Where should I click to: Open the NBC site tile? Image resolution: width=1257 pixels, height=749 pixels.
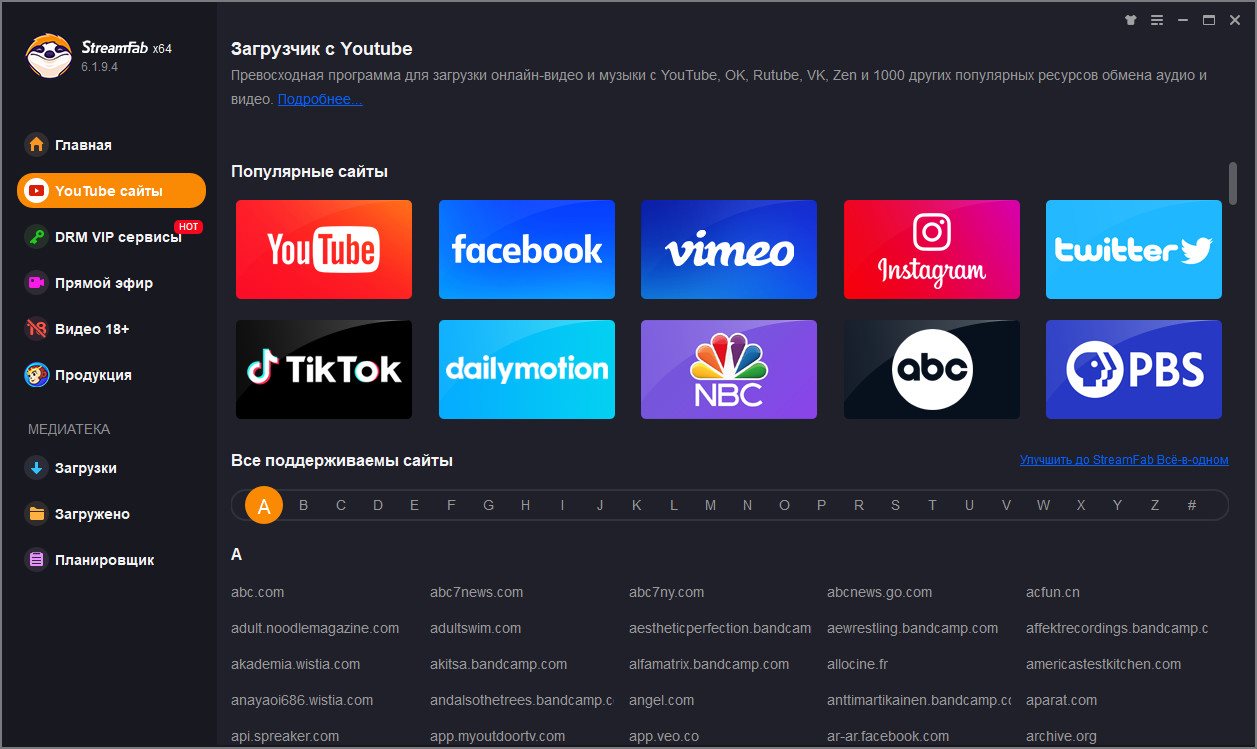[x=729, y=369]
